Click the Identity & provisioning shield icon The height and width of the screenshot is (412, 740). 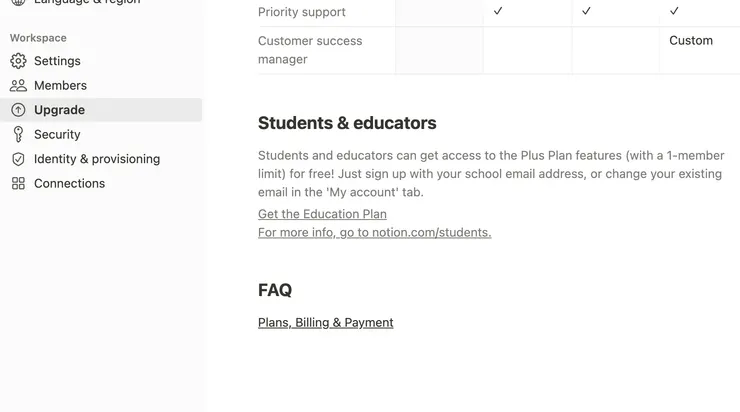click(18, 159)
